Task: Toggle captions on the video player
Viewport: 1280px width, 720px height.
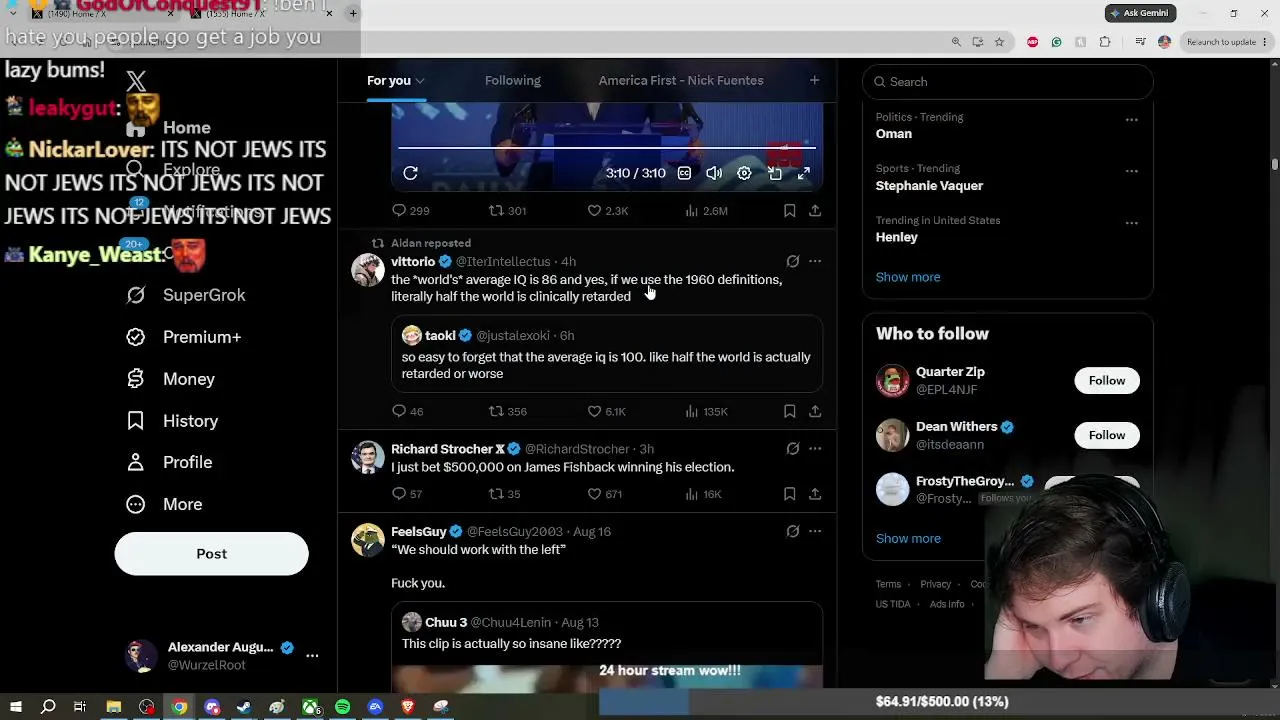Action: (684, 173)
